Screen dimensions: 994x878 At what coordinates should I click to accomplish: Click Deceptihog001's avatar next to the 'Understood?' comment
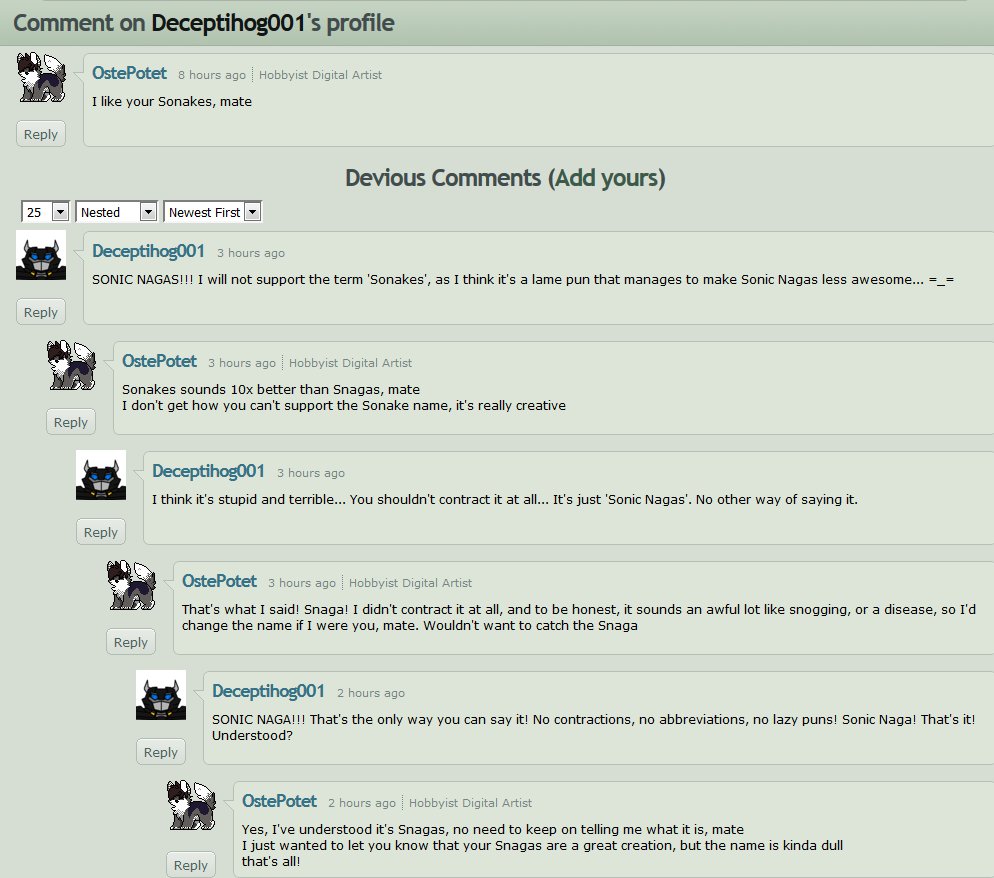coord(161,695)
